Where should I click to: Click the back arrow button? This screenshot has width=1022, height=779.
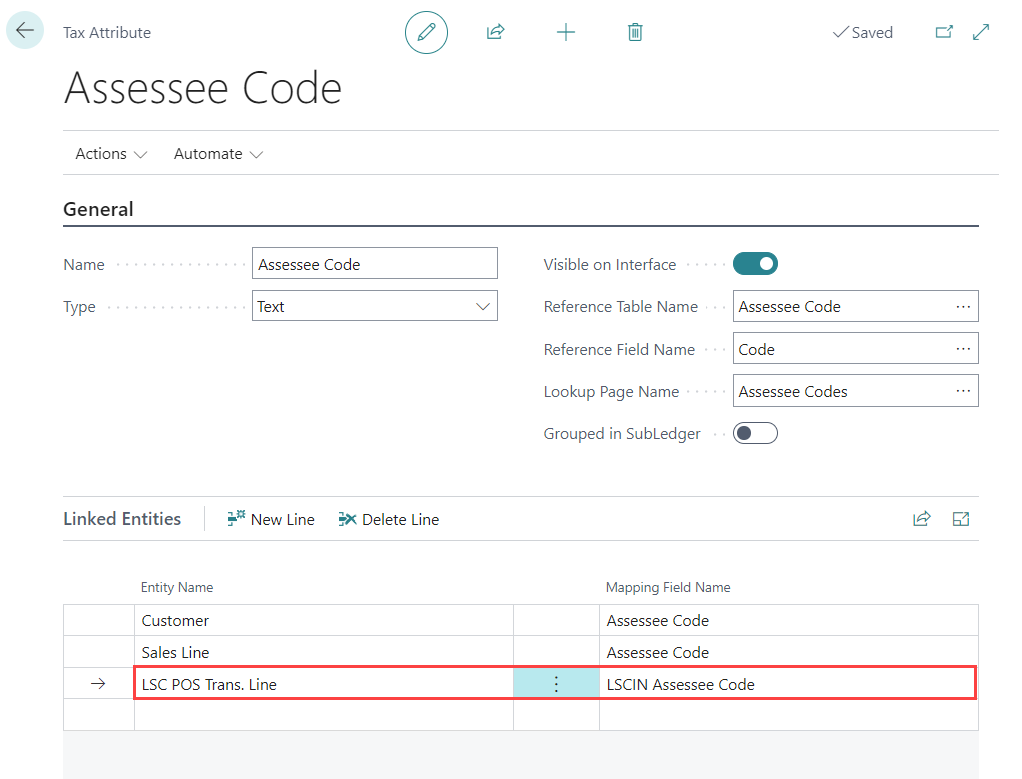pyautogui.click(x=25, y=31)
